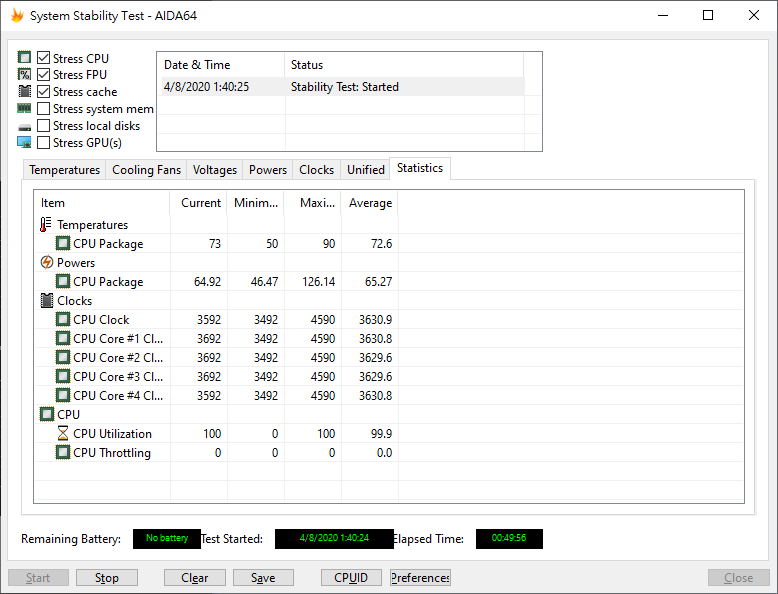The image size is (778, 594).
Task: Minimize the System Stability Test window
Action: click(663, 15)
